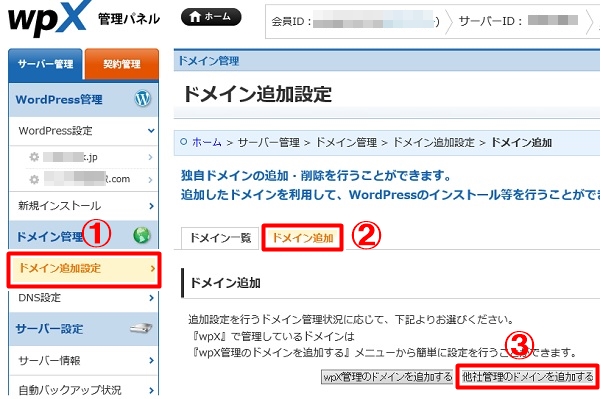Click gear icon for the .com site

pos(34,179)
